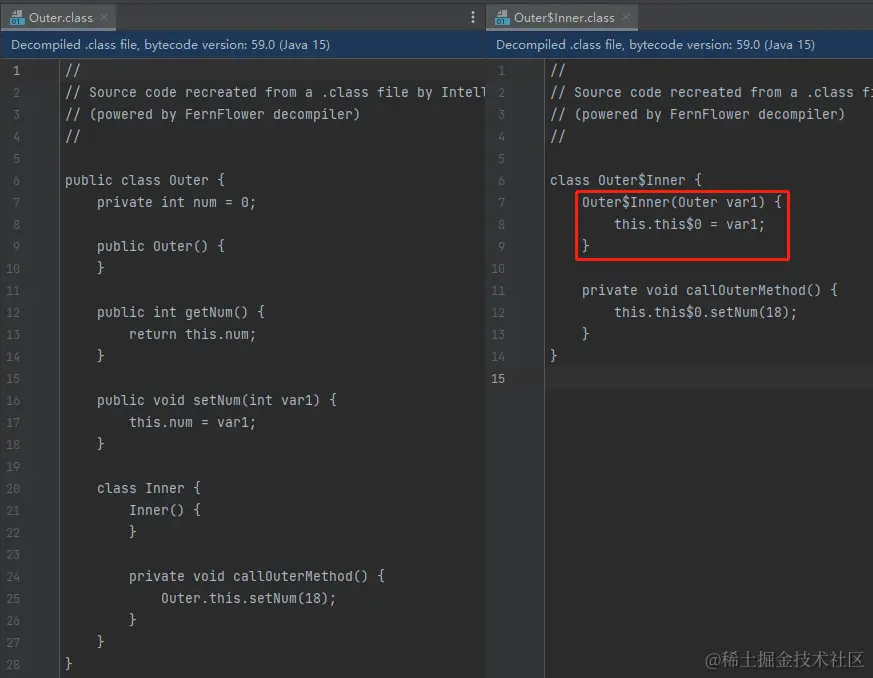Close the Outer$Inner.class tab
The width and height of the screenshot is (873, 678).
(626, 17)
